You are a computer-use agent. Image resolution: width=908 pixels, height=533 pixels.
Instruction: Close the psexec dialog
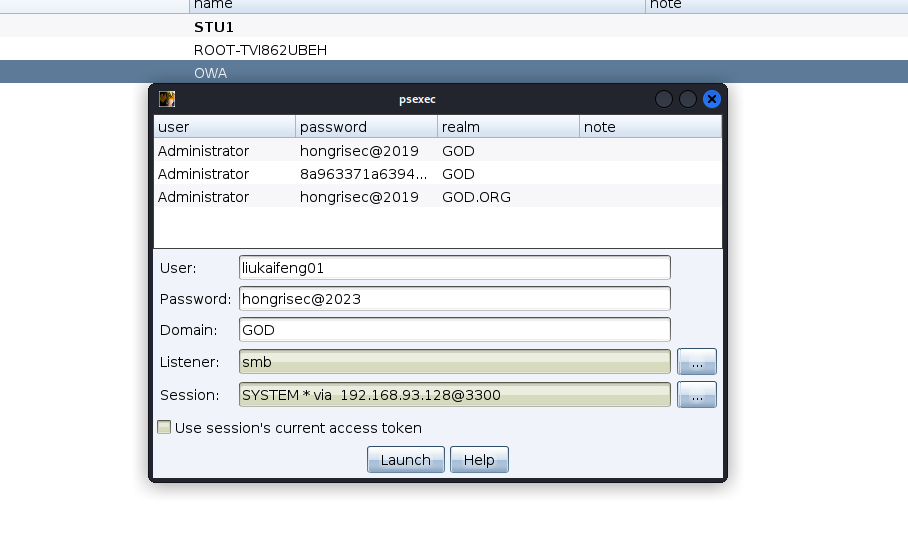coord(712,99)
